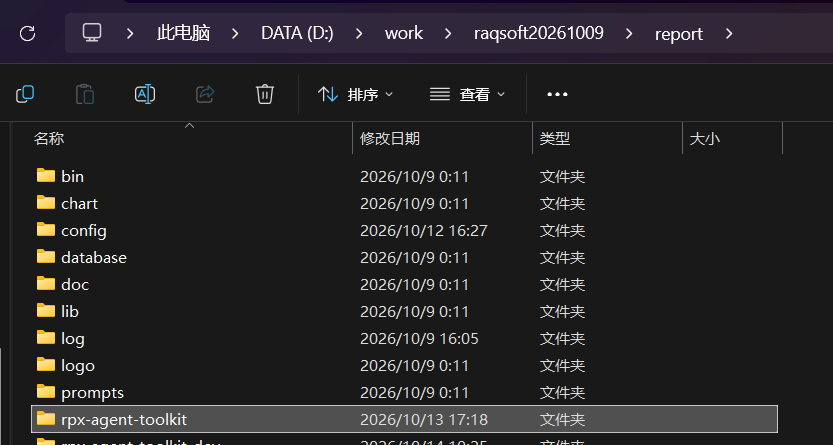The image size is (833, 445).
Task: Click log date '2026/10/9 16:05'
Action: pos(419,339)
